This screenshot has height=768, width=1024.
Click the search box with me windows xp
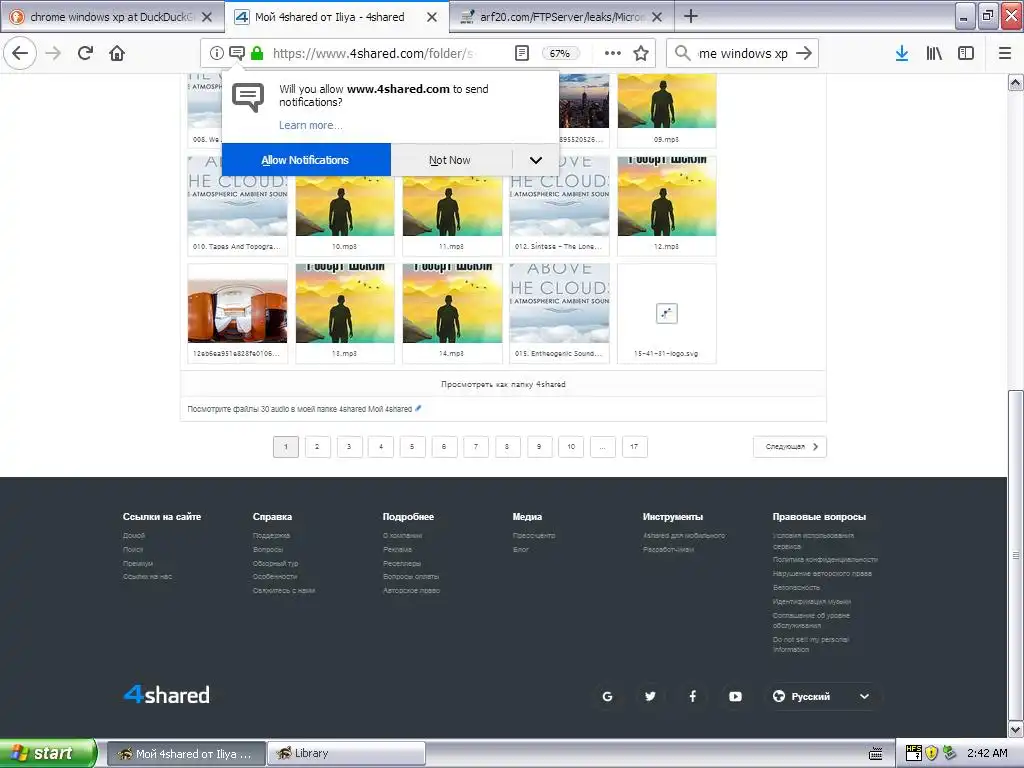tap(741, 53)
